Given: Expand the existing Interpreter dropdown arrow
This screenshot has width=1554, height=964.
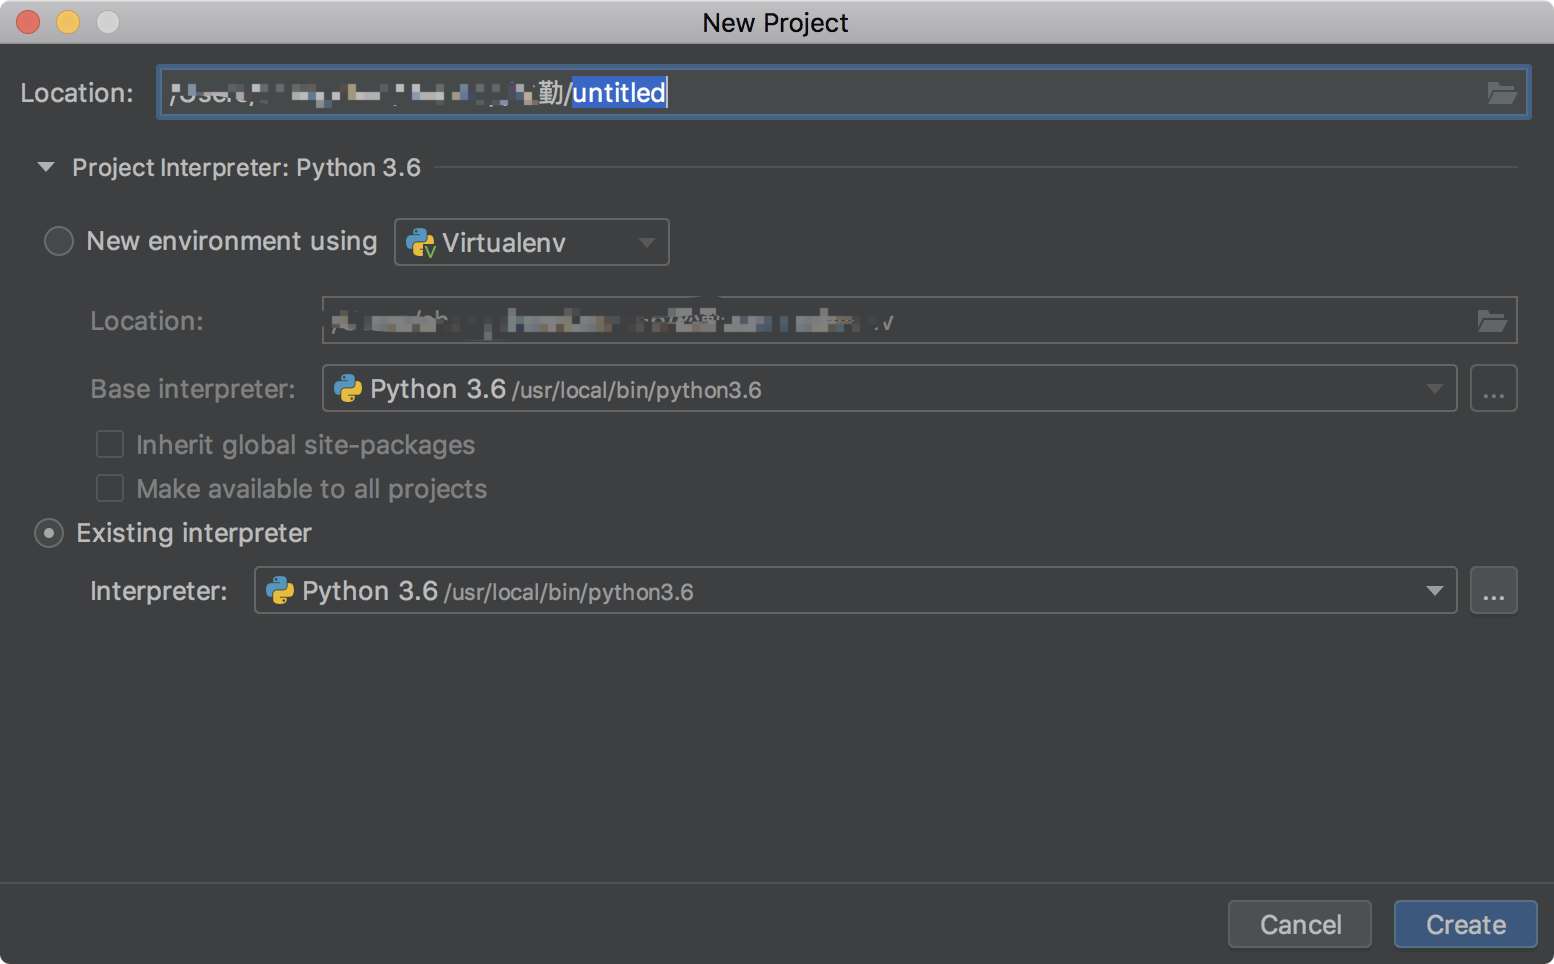Looking at the screenshot, I should (1434, 591).
